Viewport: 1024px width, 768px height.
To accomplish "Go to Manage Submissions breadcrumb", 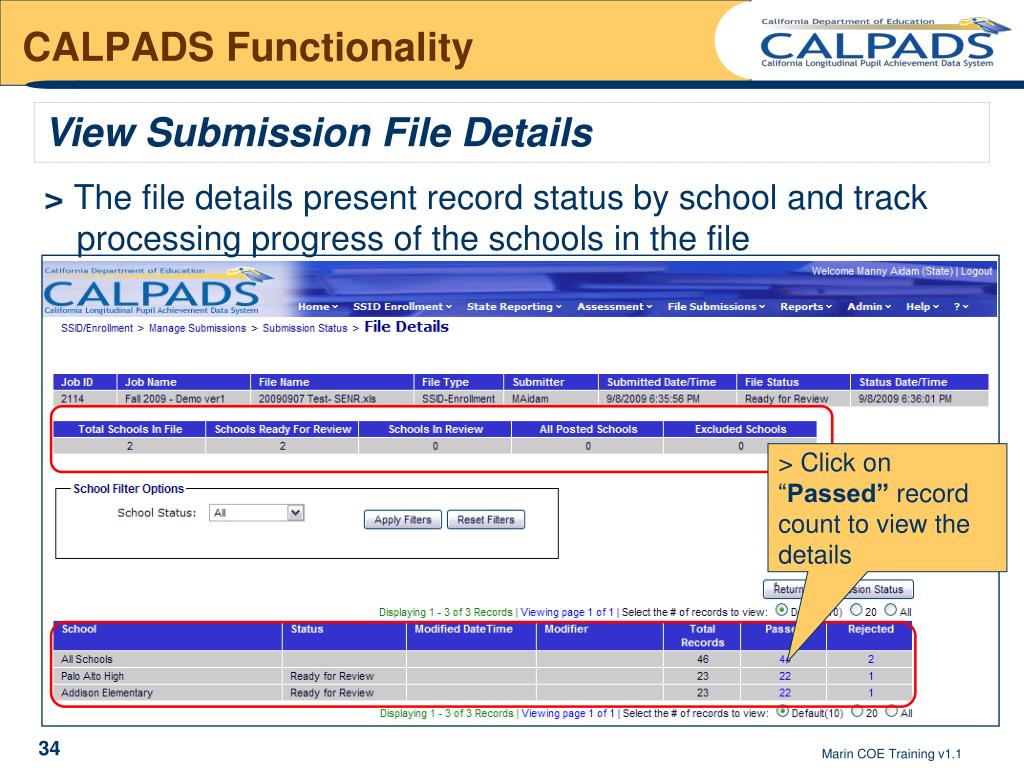I will (197, 328).
